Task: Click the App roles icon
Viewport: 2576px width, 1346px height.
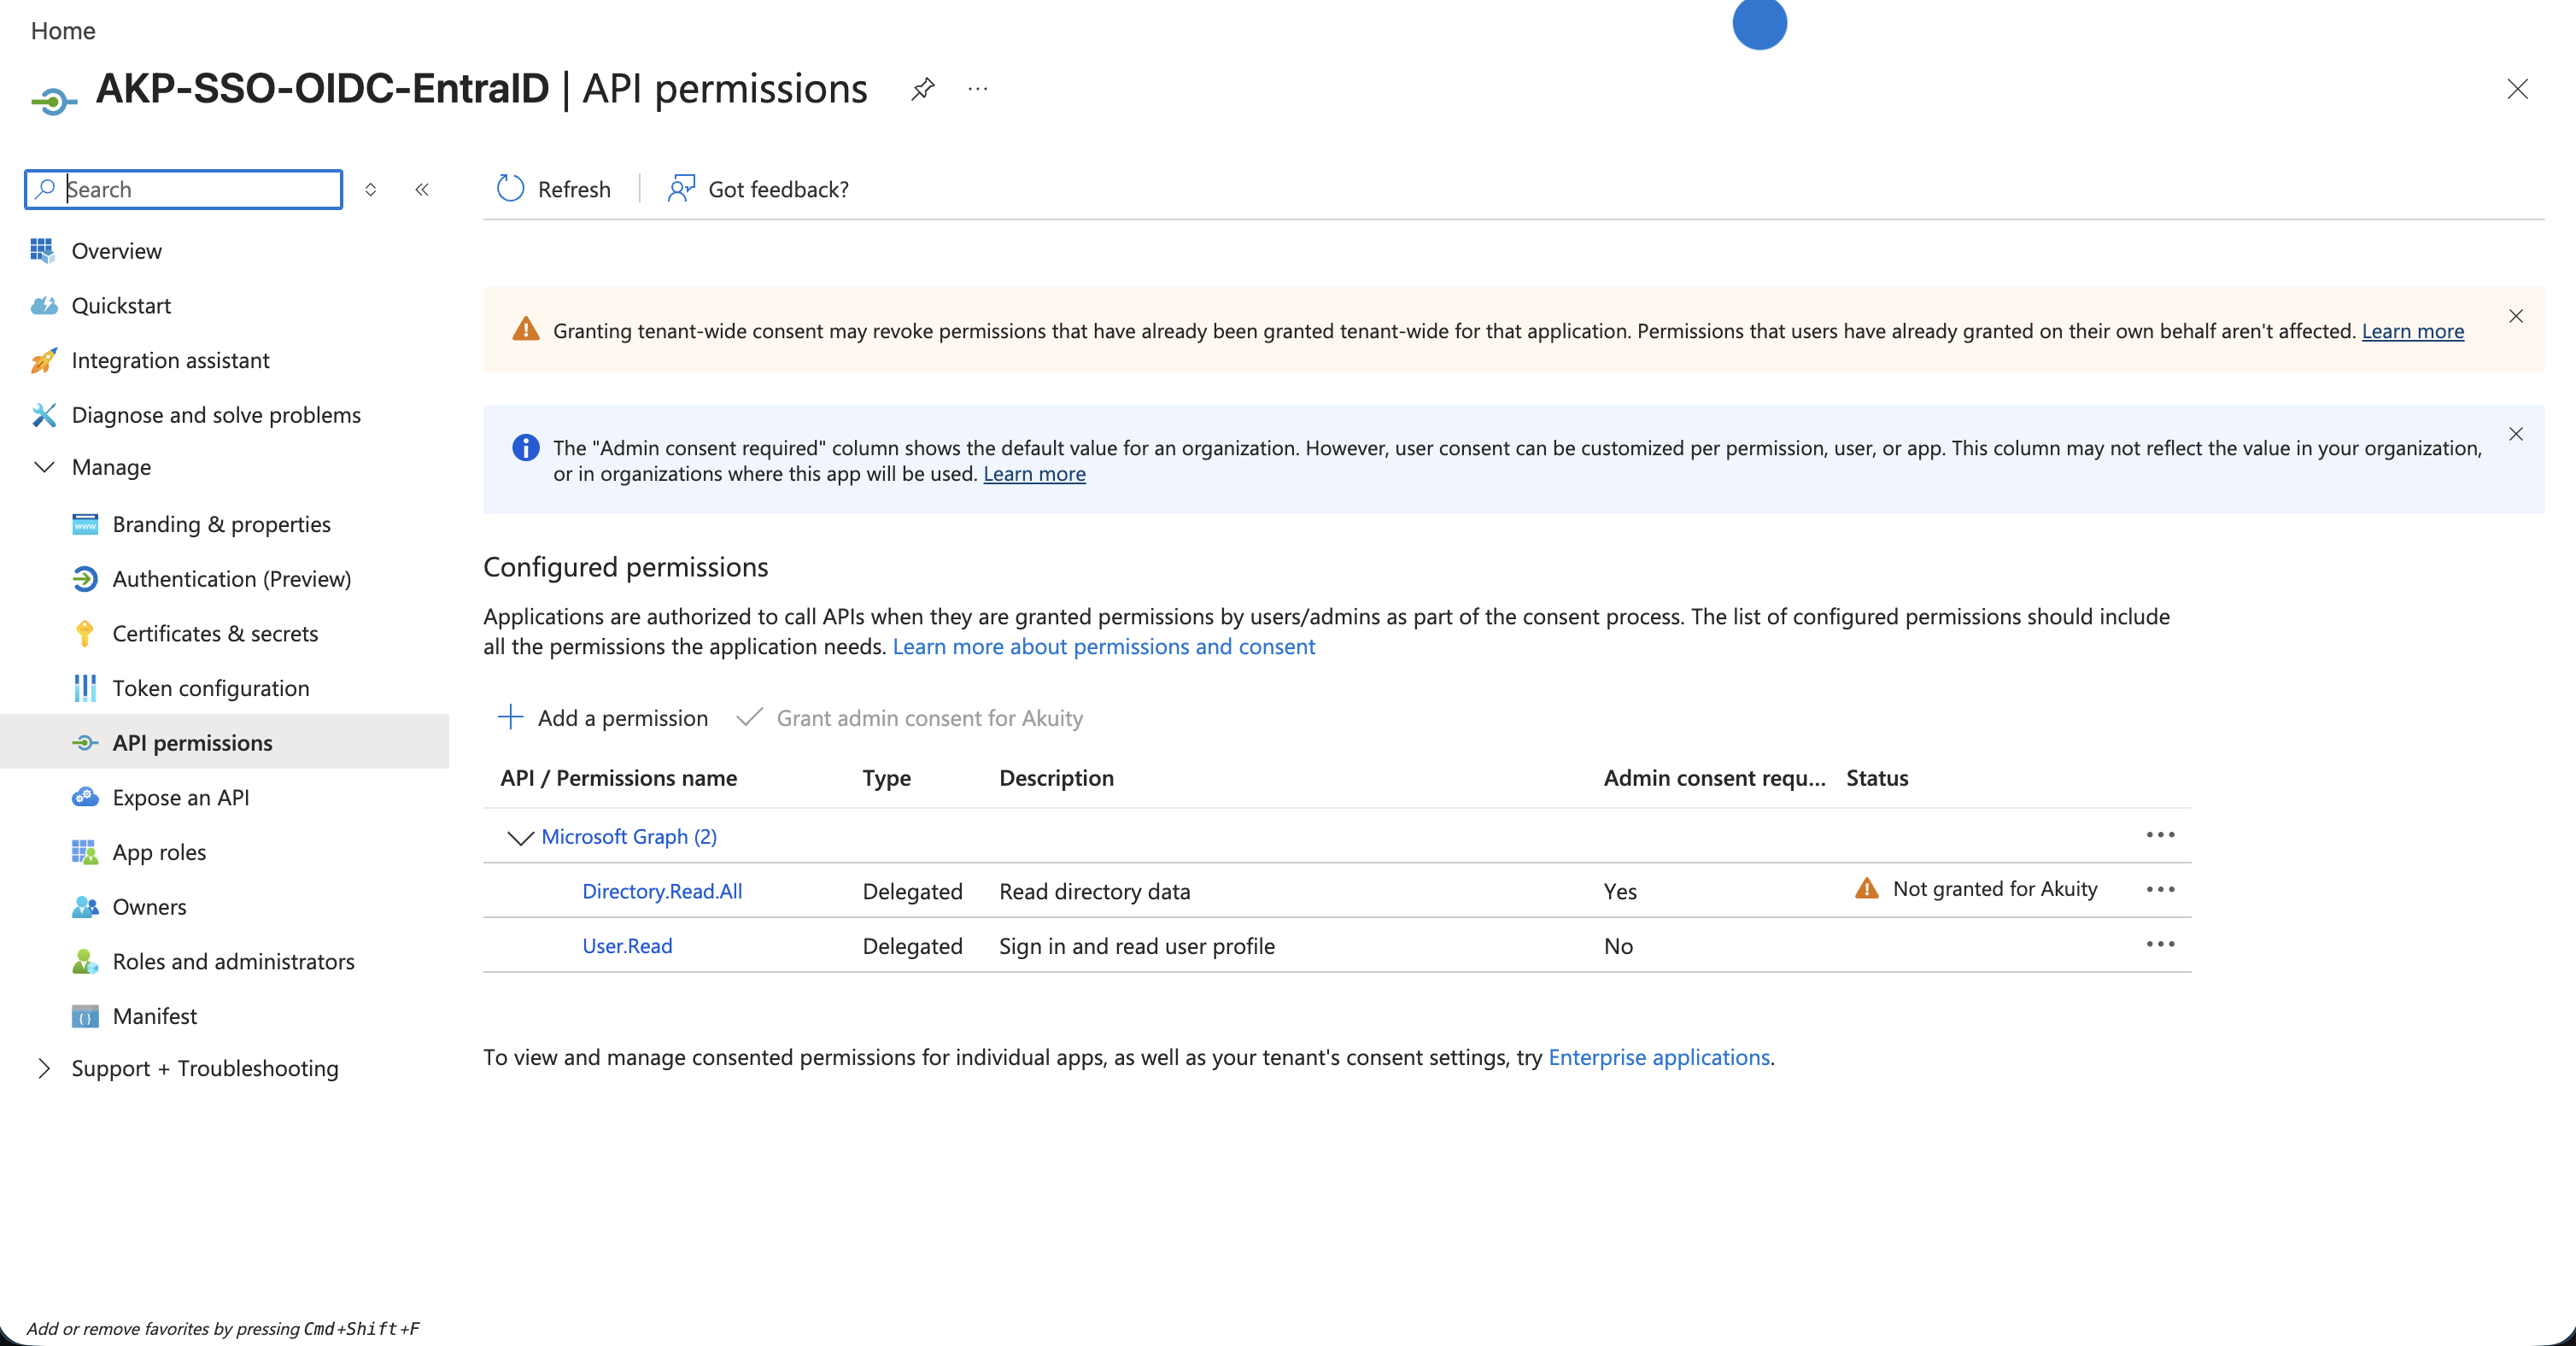Action: coord(85,852)
